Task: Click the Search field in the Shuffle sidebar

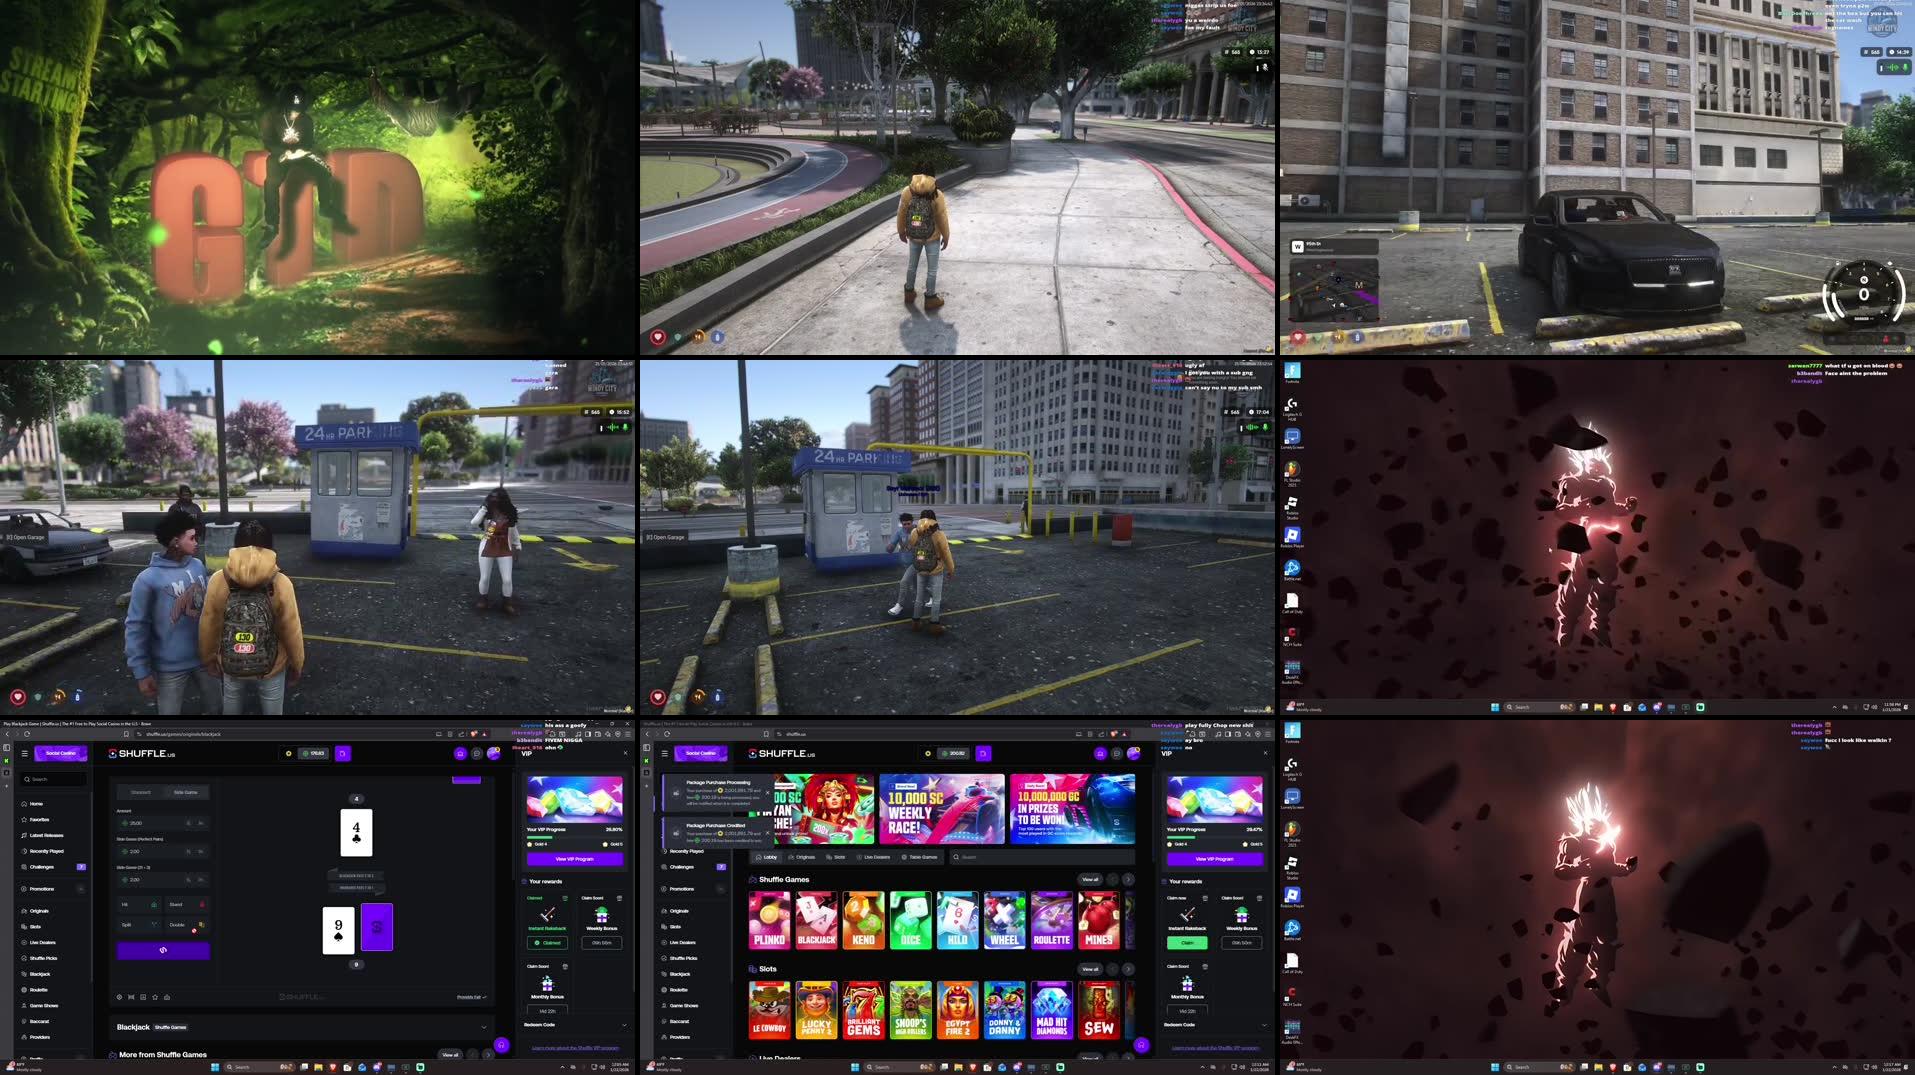Action: point(53,779)
